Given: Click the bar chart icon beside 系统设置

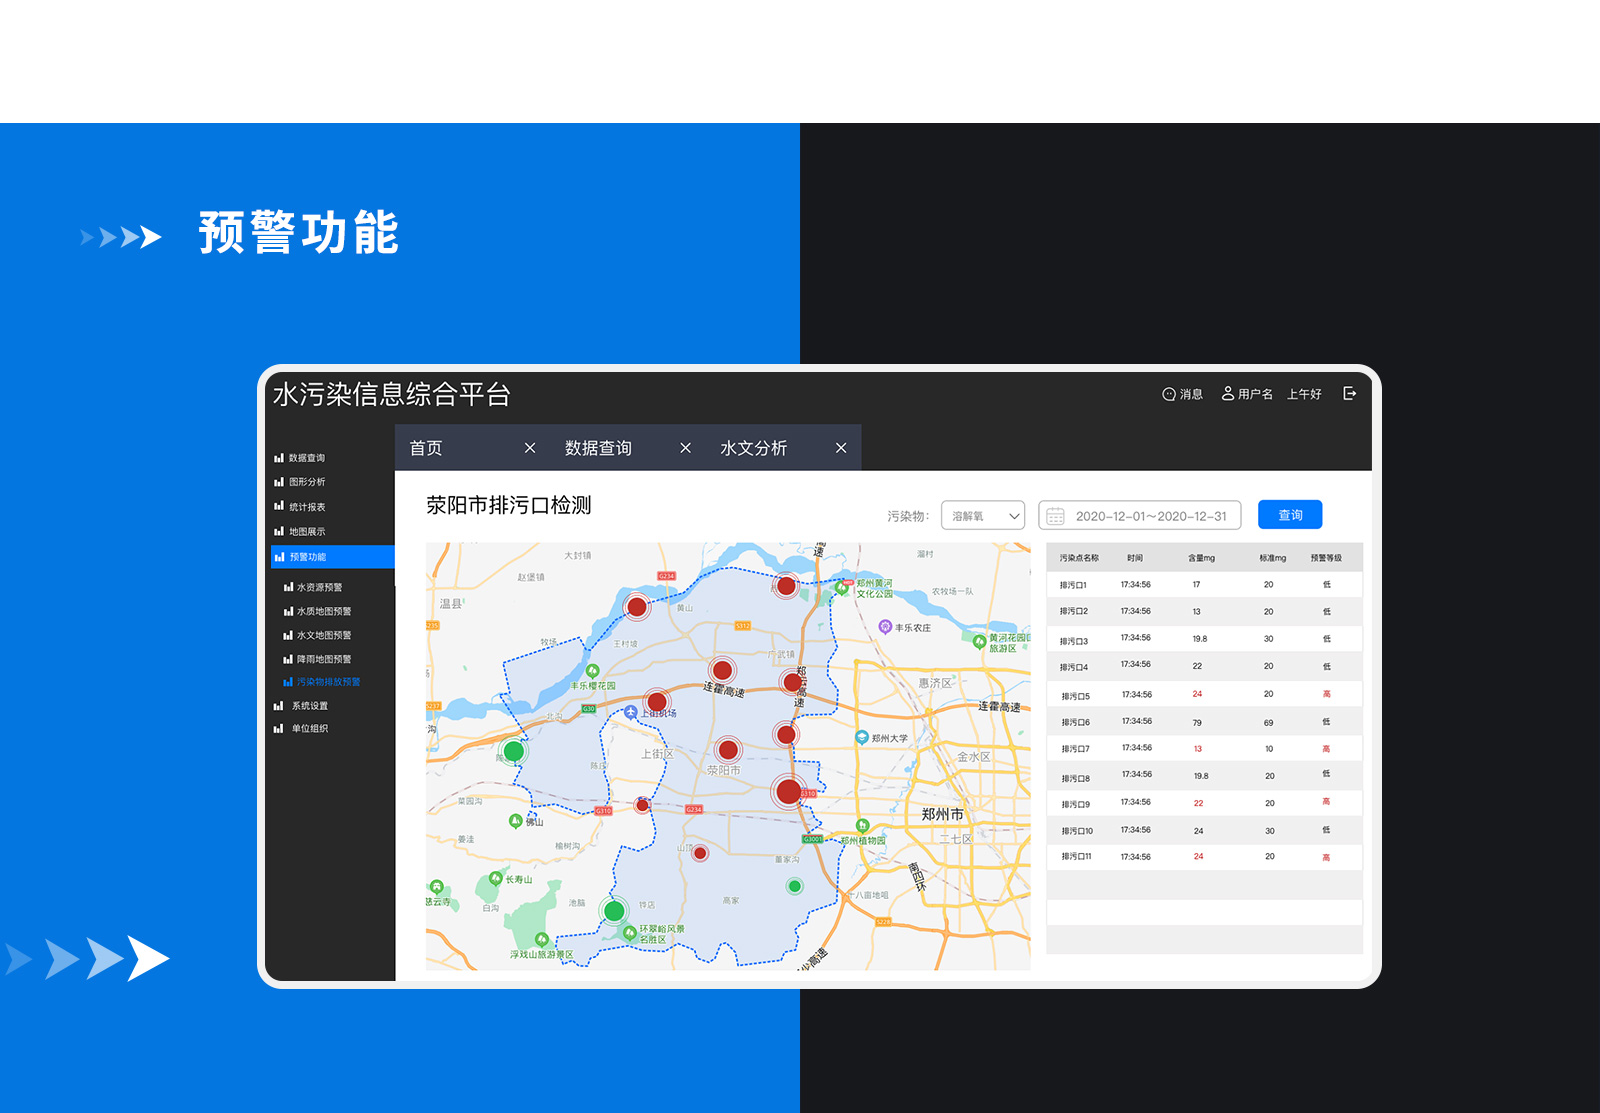Looking at the screenshot, I should [x=279, y=706].
